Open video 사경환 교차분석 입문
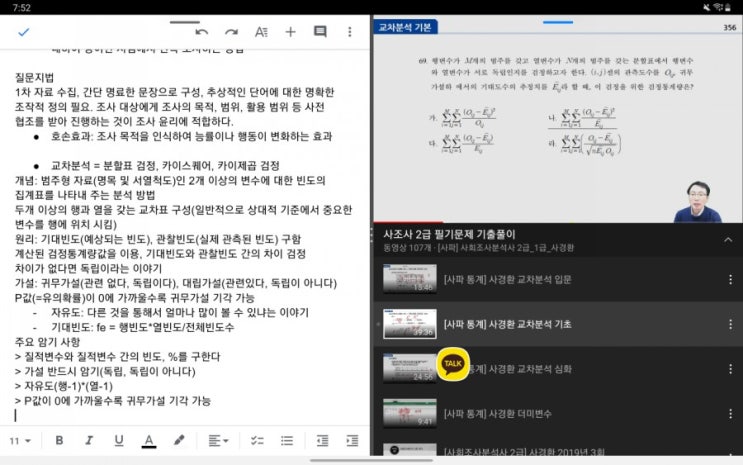Image resolution: width=743 pixels, height=465 pixels. click(x=558, y=280)
